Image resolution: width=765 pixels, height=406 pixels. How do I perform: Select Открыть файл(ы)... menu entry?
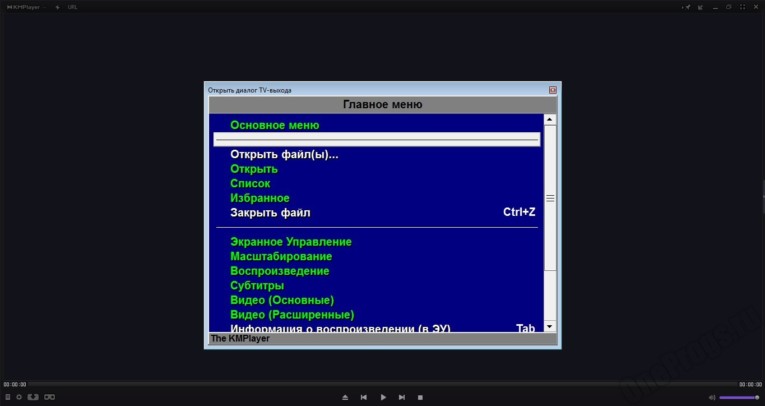point(284,155)
